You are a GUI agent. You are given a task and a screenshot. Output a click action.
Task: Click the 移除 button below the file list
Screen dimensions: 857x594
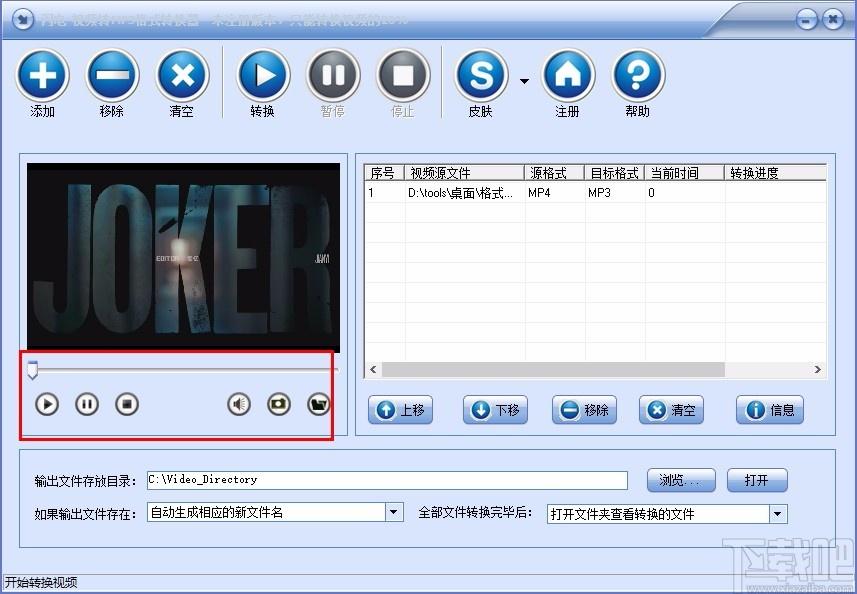[x=584, y=410]
